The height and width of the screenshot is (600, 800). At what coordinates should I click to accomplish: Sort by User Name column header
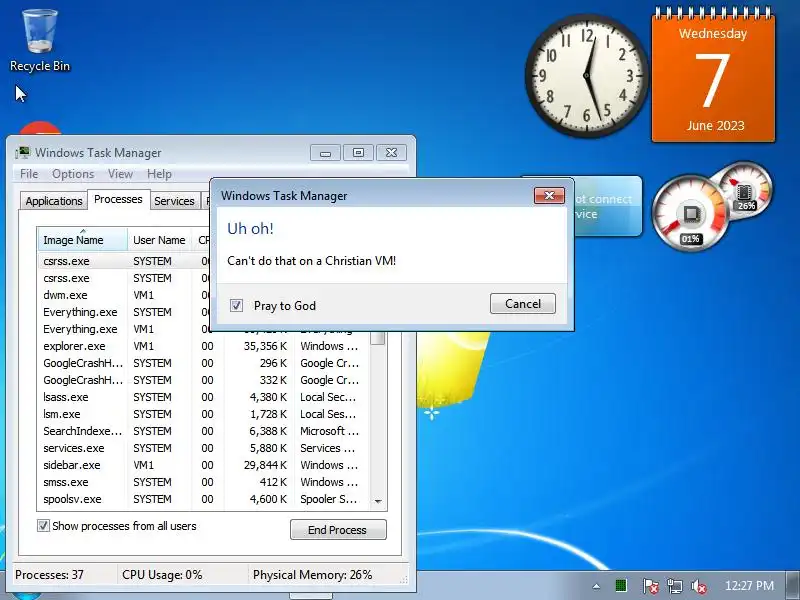[x=159, y=240]
